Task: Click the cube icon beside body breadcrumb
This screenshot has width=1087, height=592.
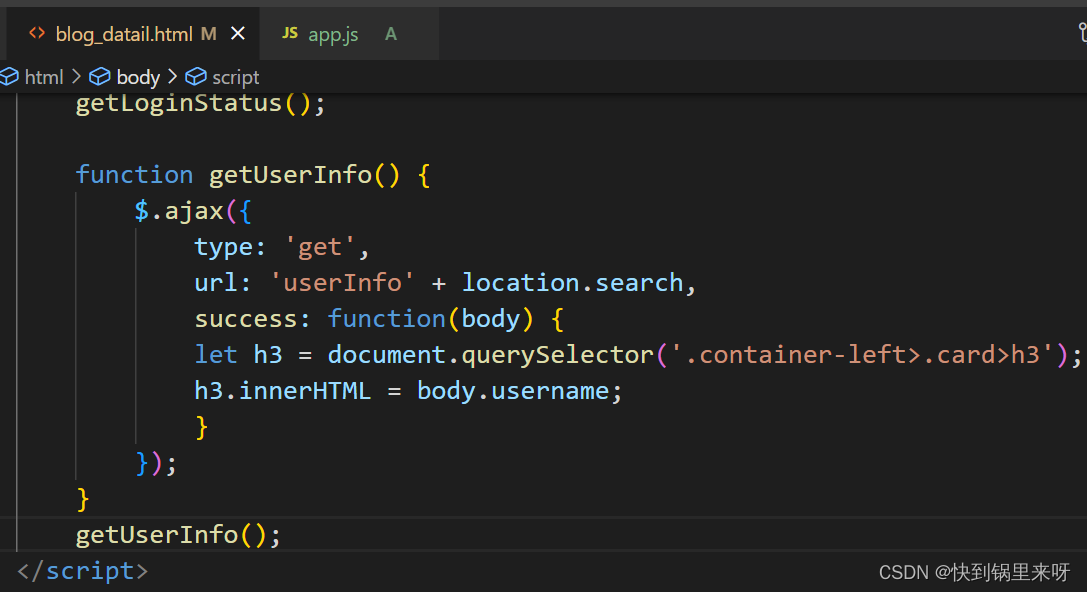Action: point(100,77)
